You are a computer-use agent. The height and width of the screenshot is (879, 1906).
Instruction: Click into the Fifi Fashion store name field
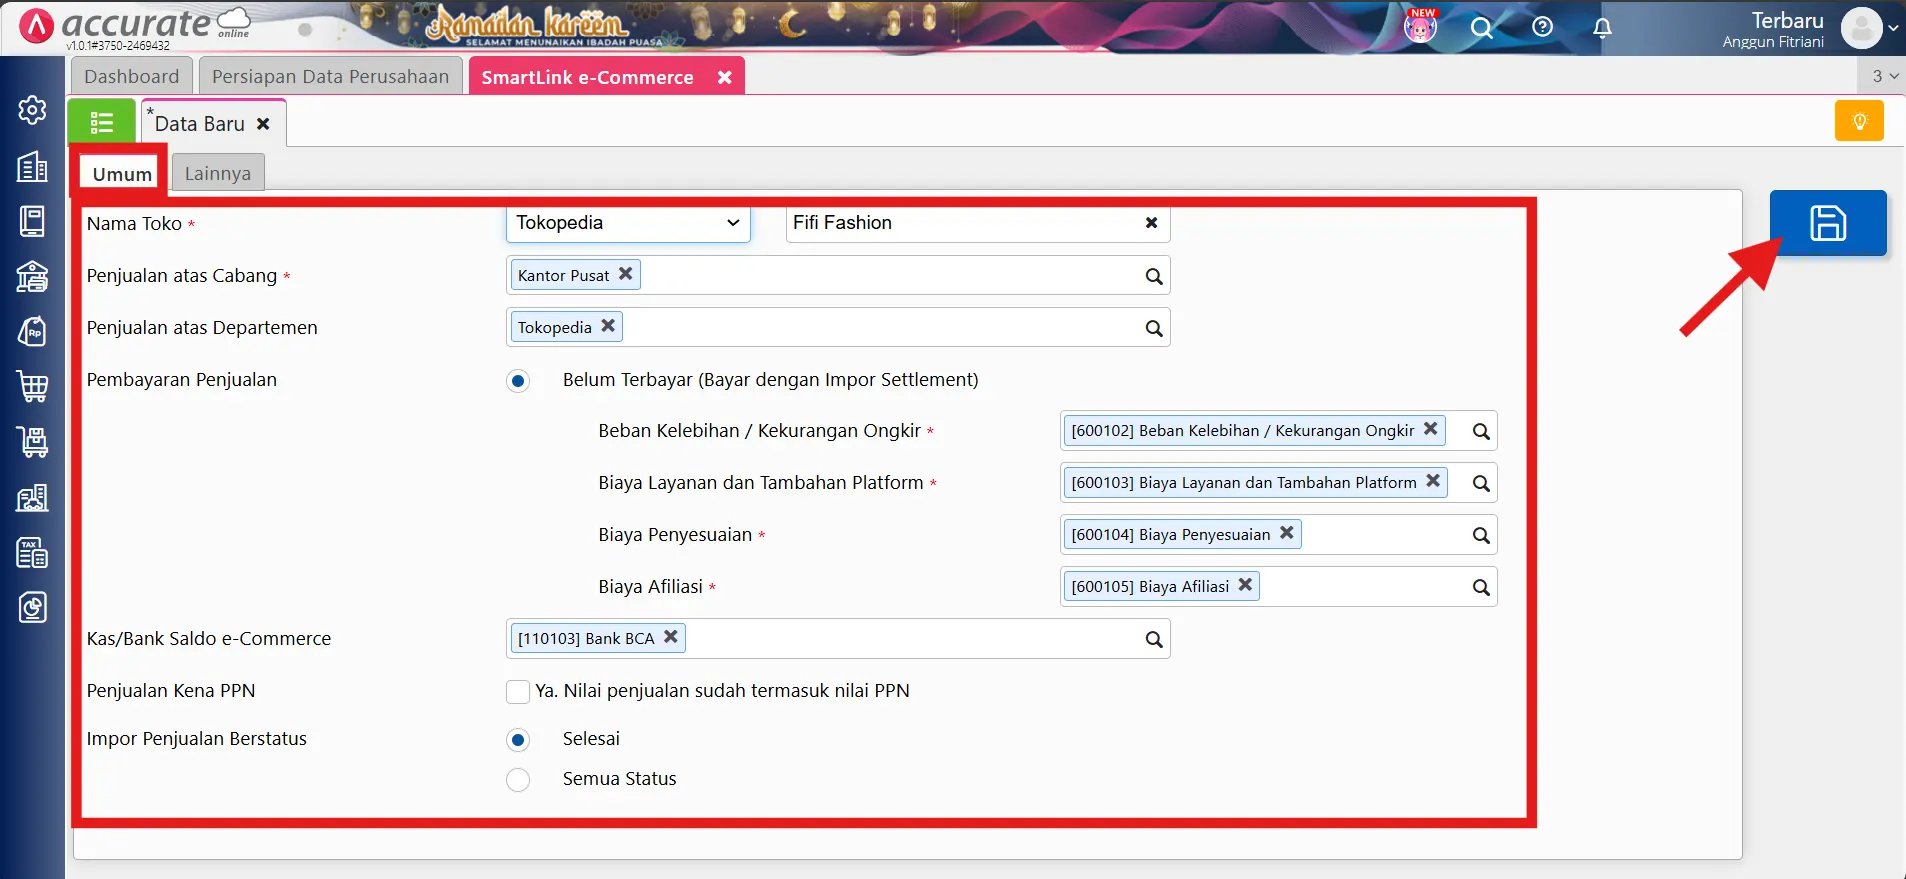[960, 223]
